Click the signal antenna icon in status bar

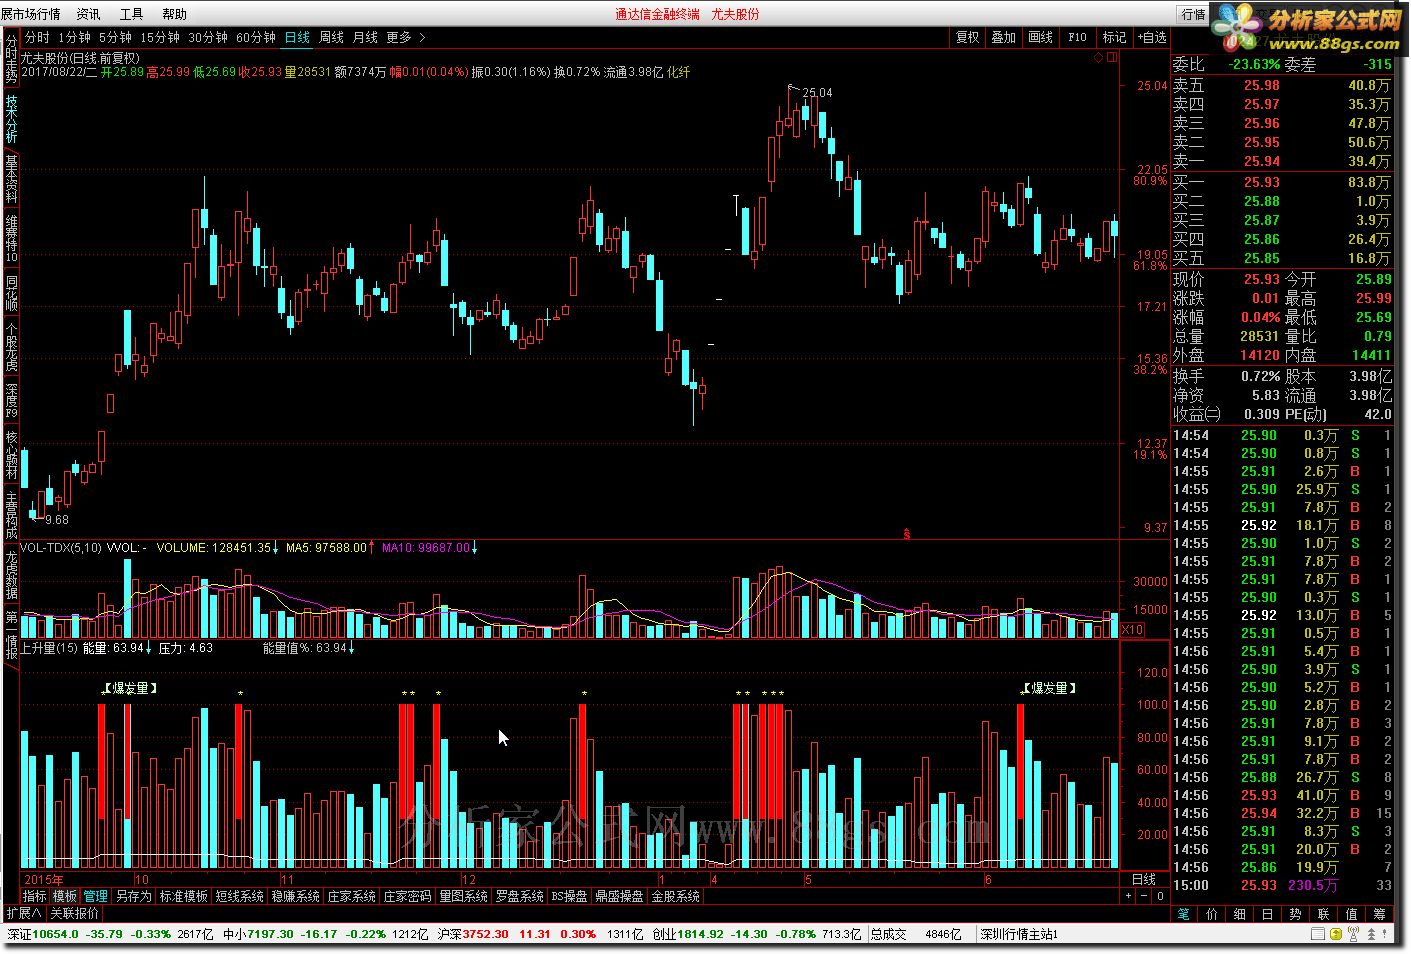point(1352,934)
